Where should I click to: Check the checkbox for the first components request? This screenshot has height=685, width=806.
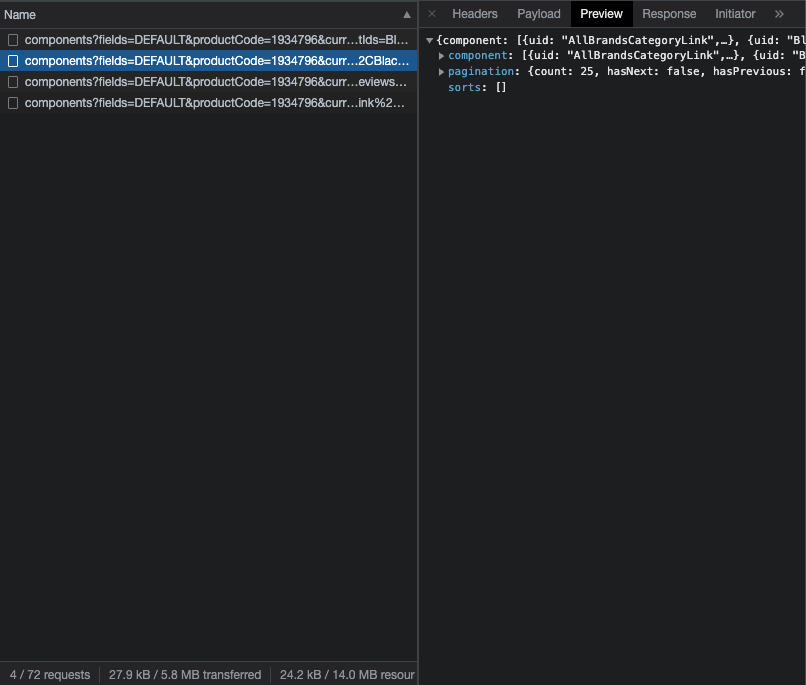13,39
